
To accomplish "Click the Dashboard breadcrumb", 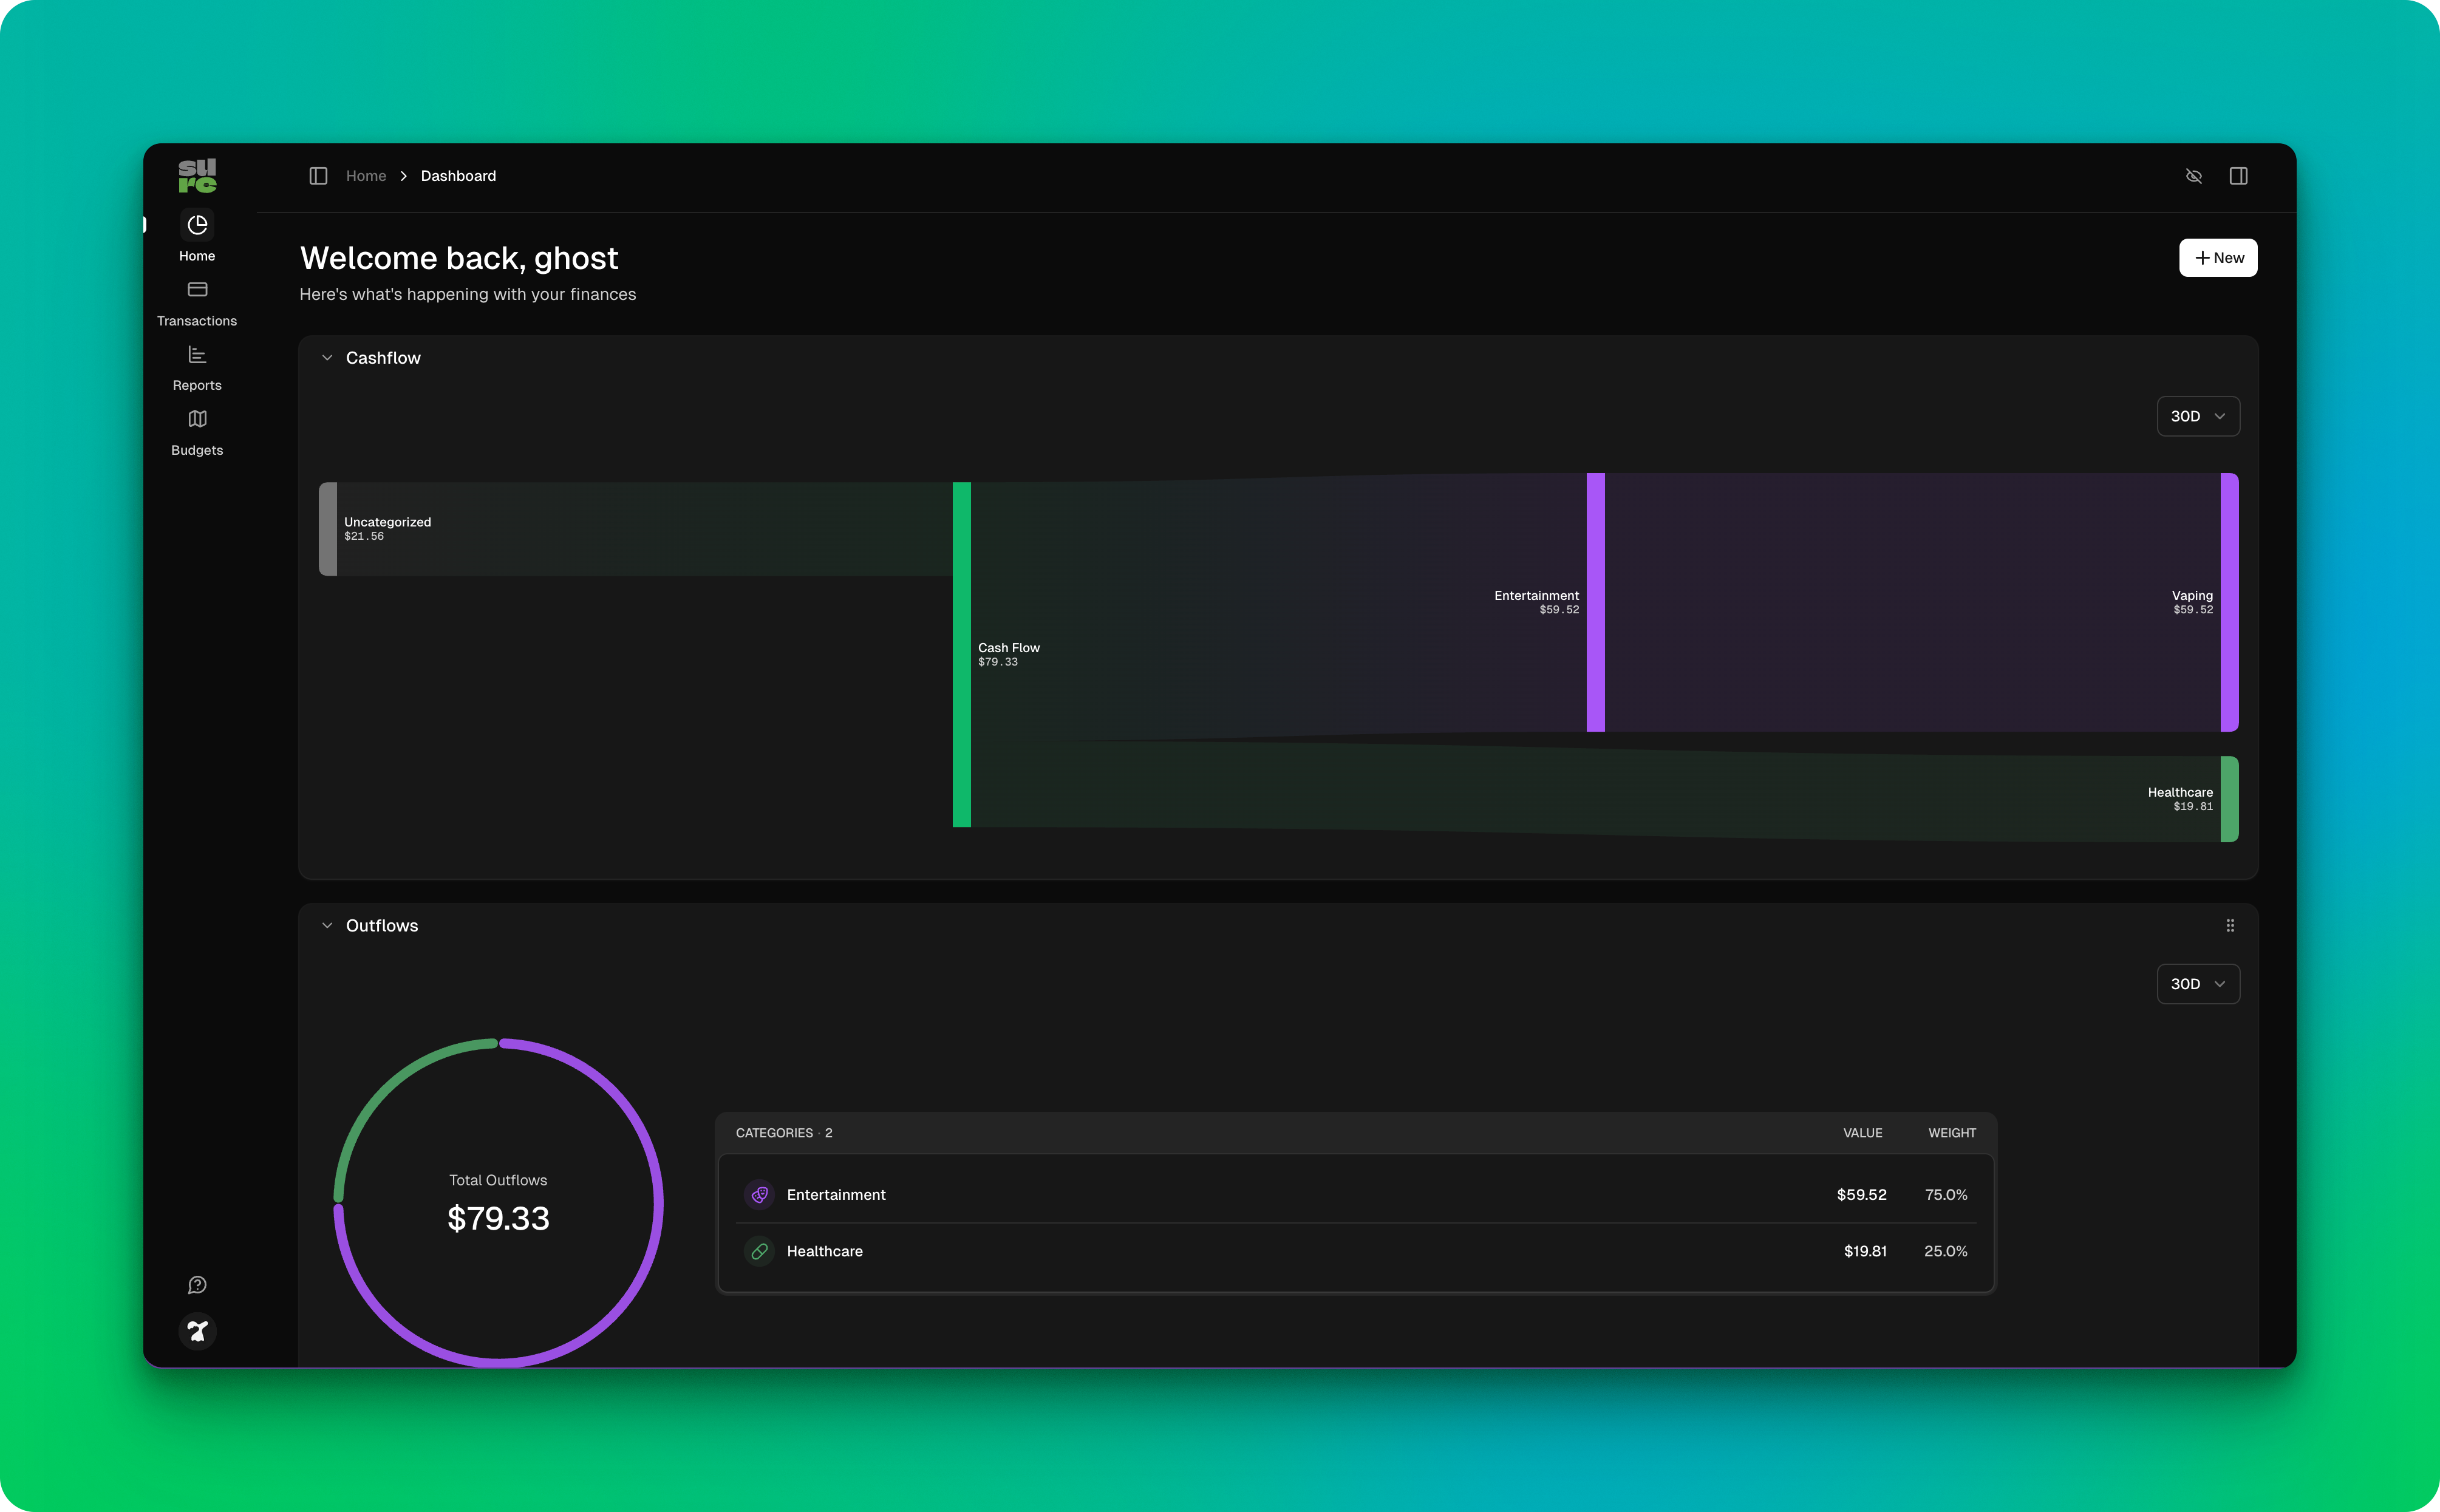I will click(458, 176).
